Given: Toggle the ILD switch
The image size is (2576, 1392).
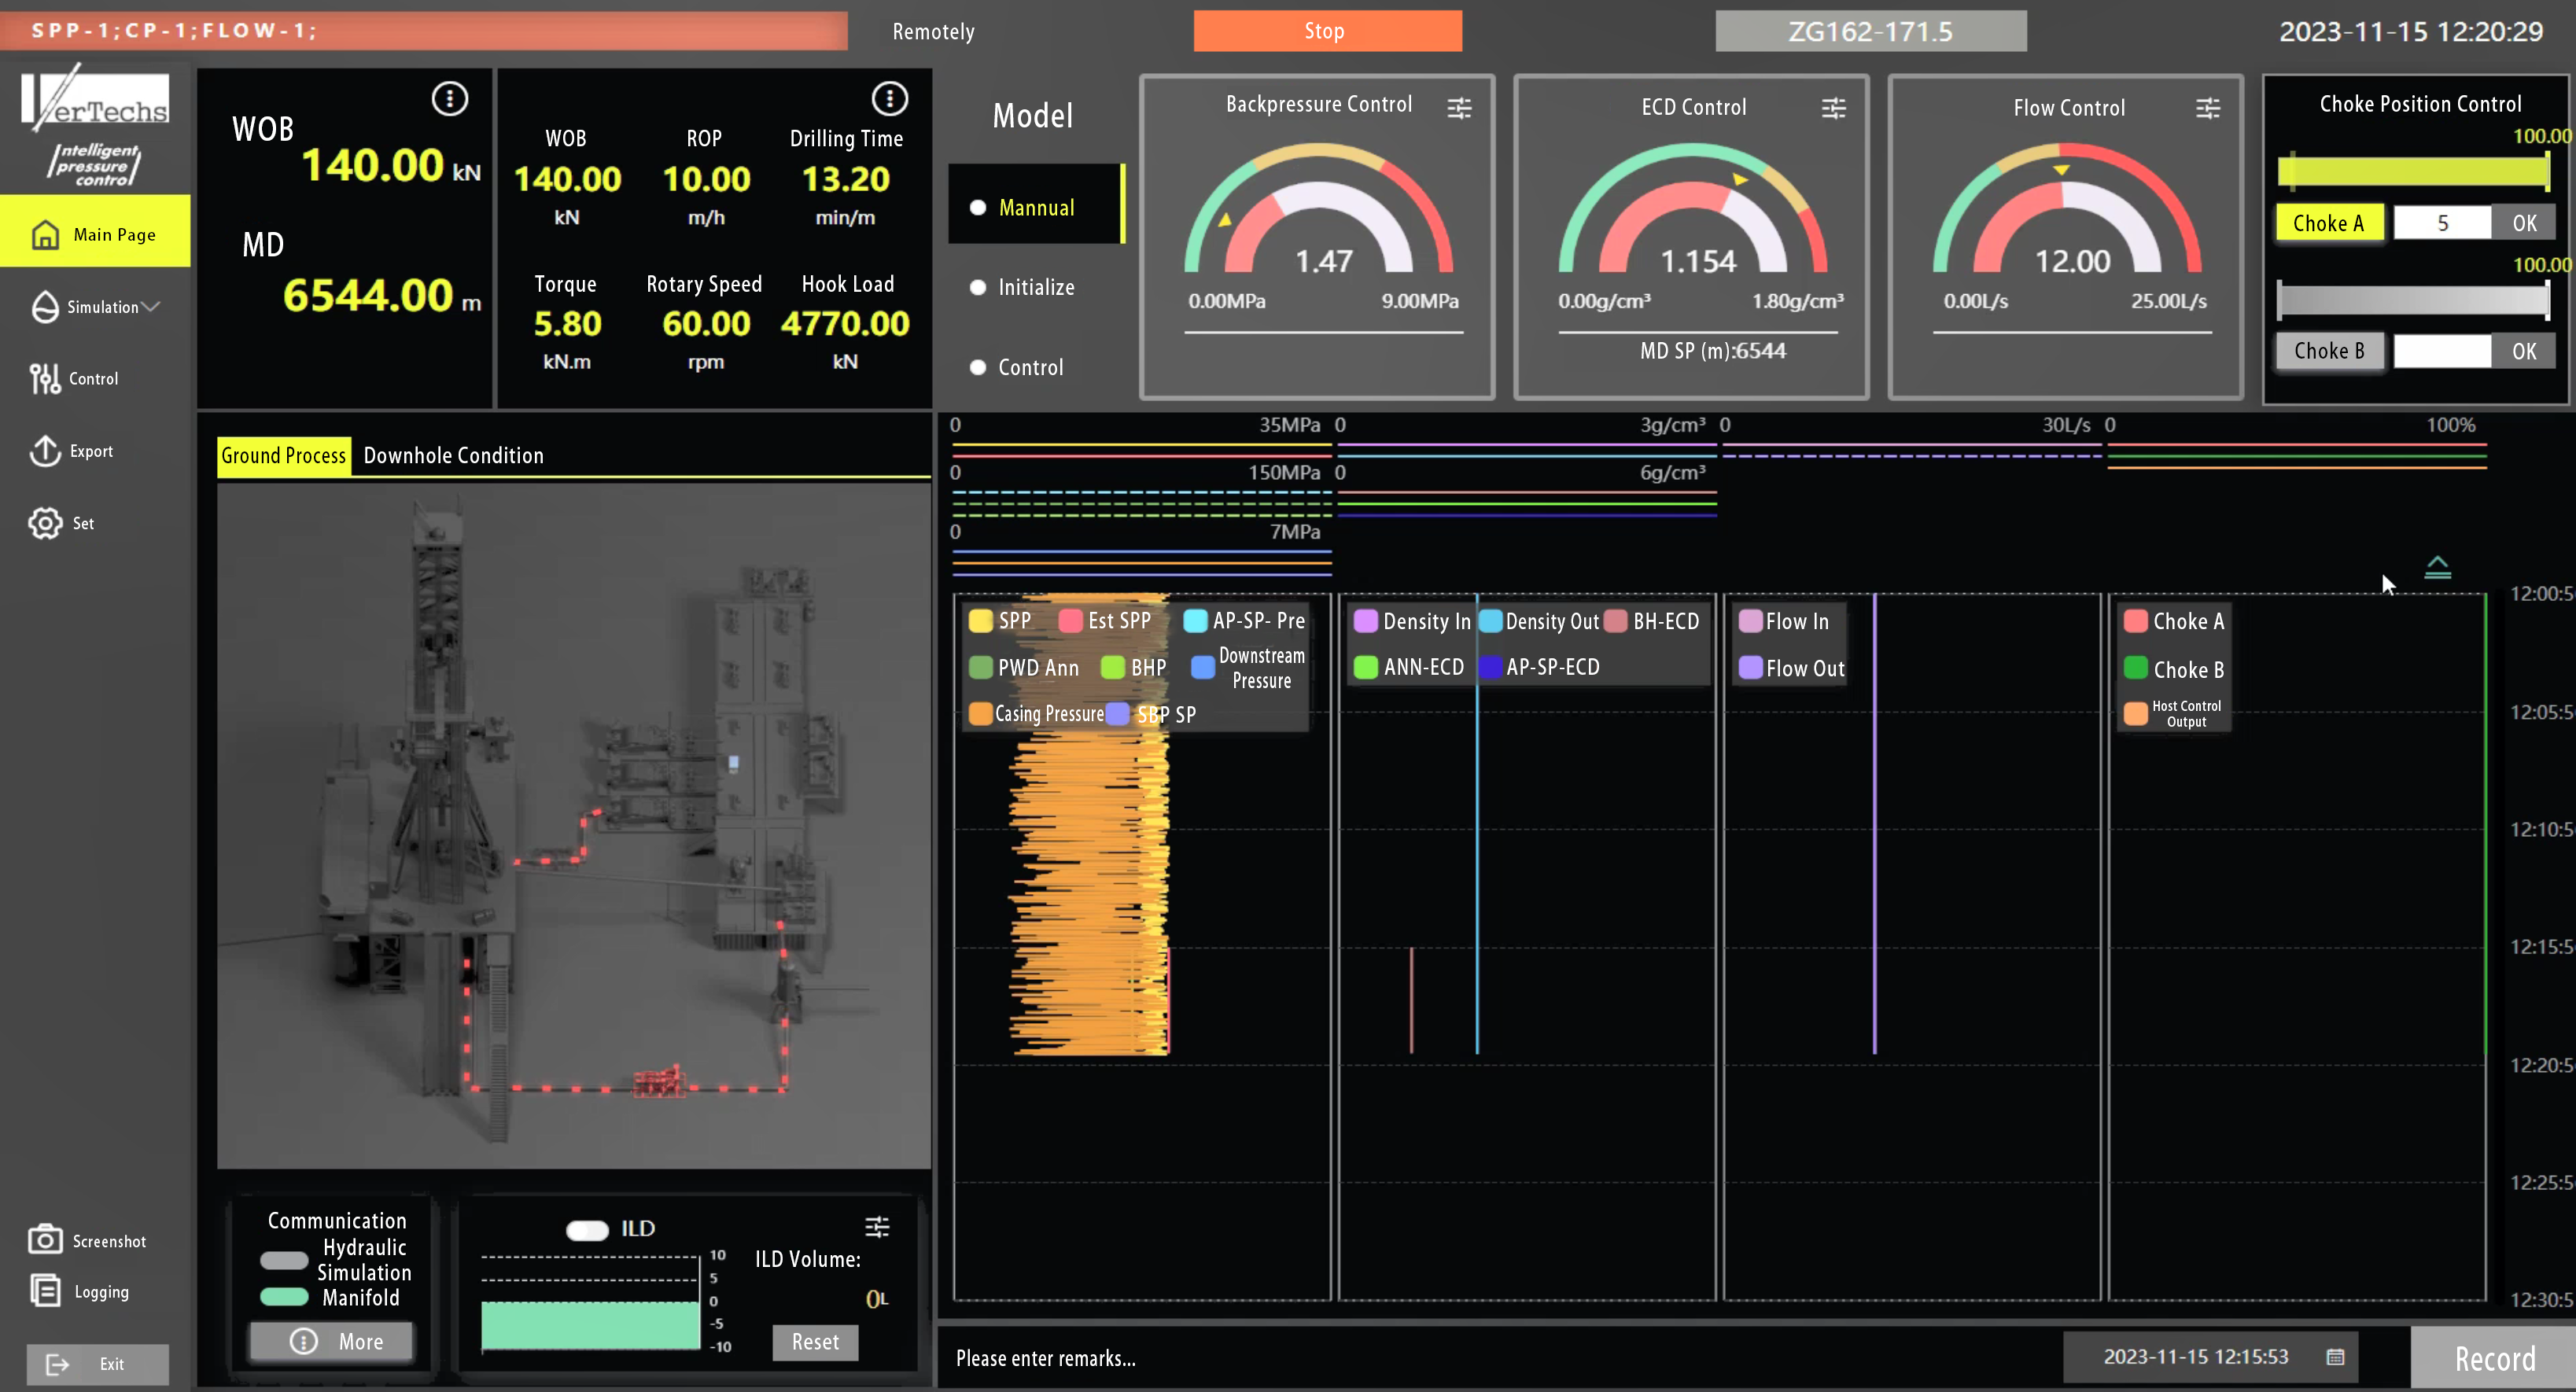Looking at the screenshot, I should click(587, 1229).
